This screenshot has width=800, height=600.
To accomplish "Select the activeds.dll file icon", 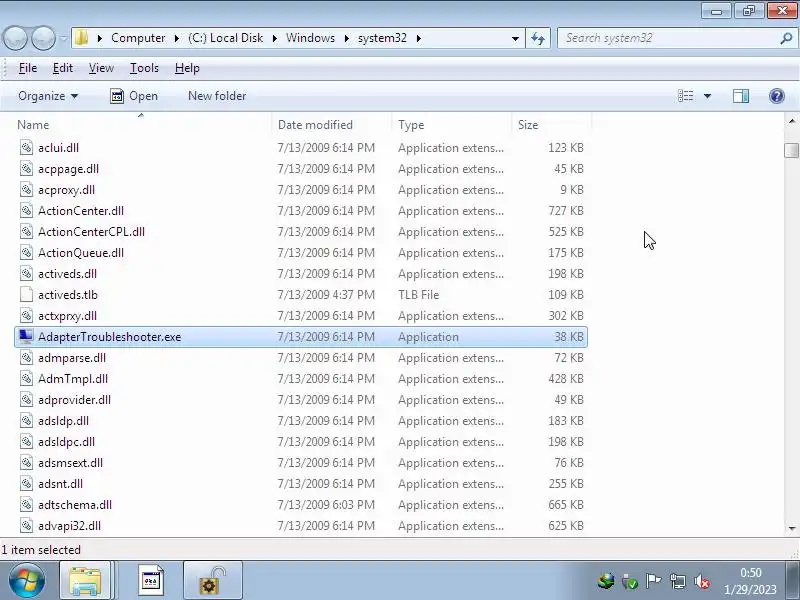I will click(x=27, y=274).
